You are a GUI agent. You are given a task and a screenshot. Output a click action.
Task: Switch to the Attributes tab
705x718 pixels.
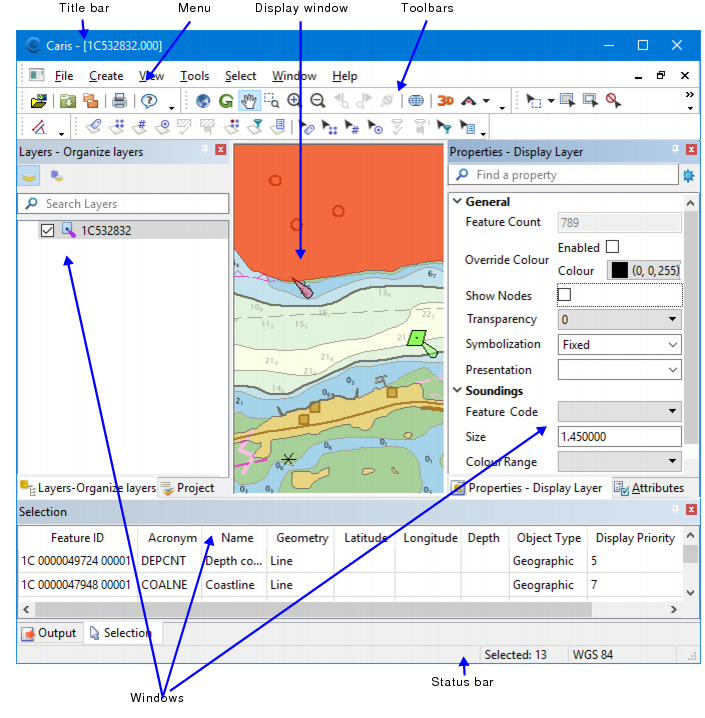649,488
